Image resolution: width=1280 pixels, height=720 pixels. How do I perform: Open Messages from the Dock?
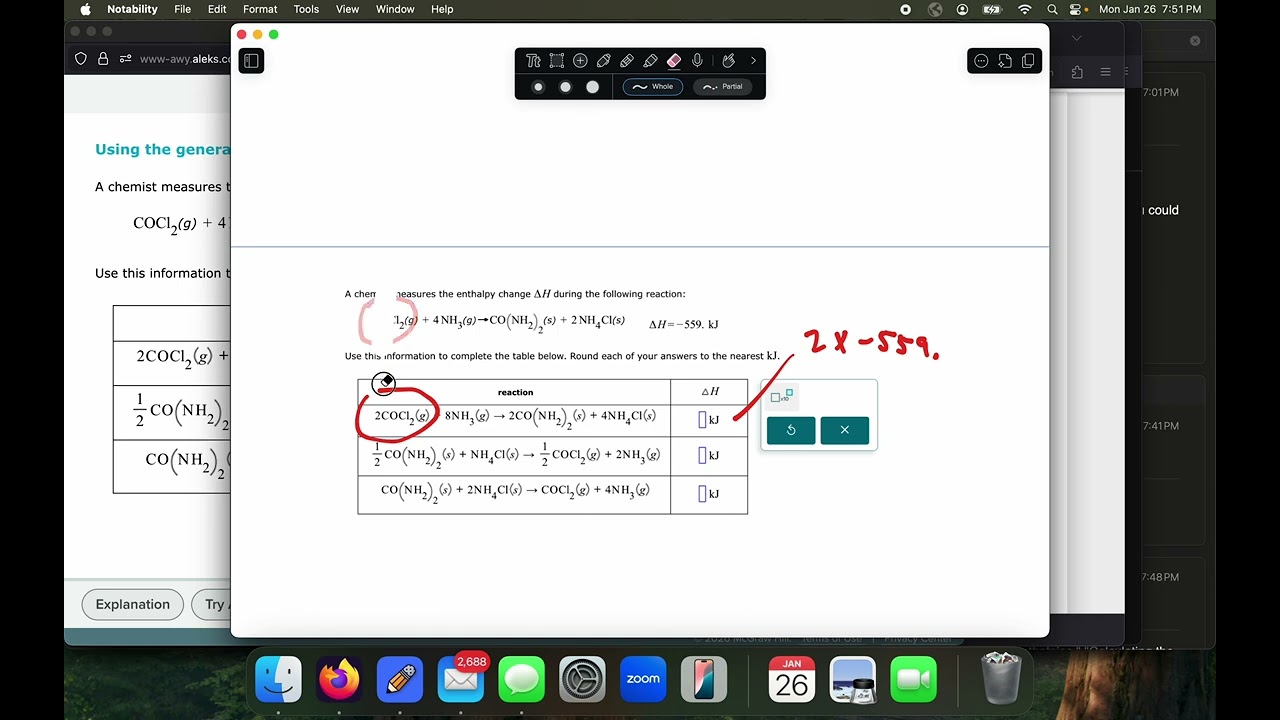tap(522, 680)
